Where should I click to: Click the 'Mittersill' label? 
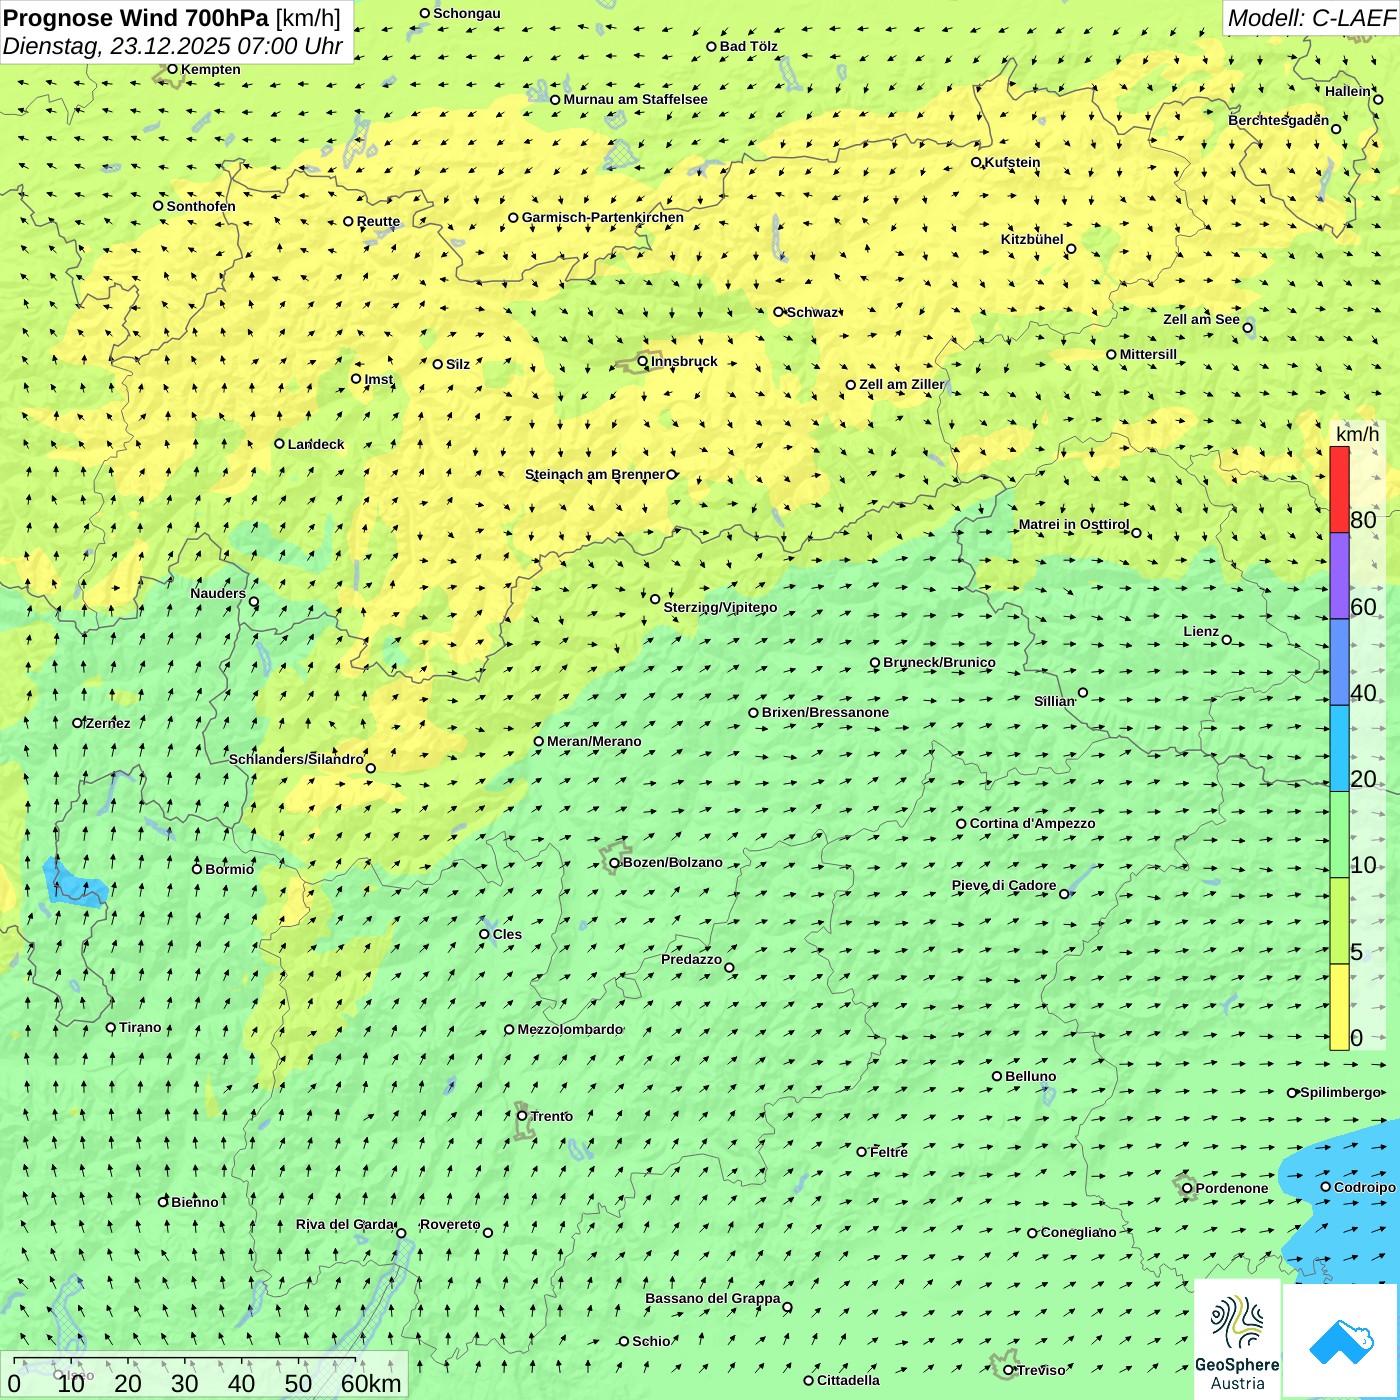point(1148,355)
